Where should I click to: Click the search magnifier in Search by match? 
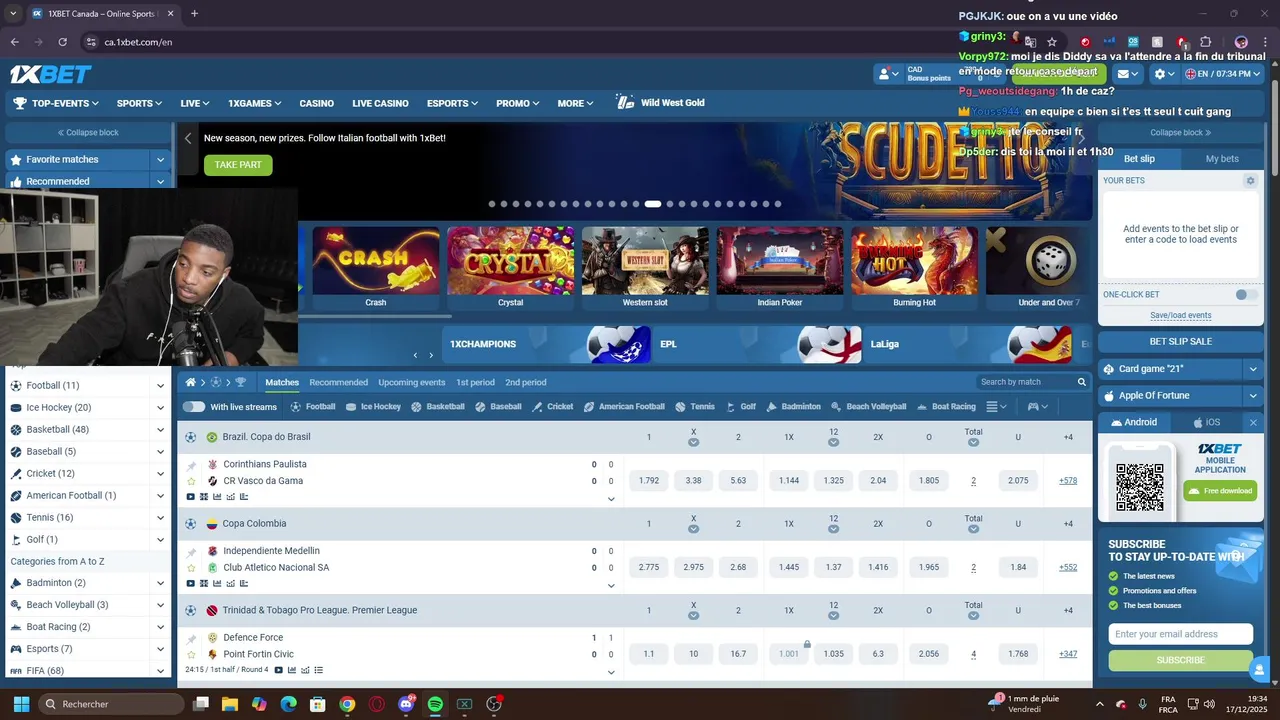(x=1082, y=382)
